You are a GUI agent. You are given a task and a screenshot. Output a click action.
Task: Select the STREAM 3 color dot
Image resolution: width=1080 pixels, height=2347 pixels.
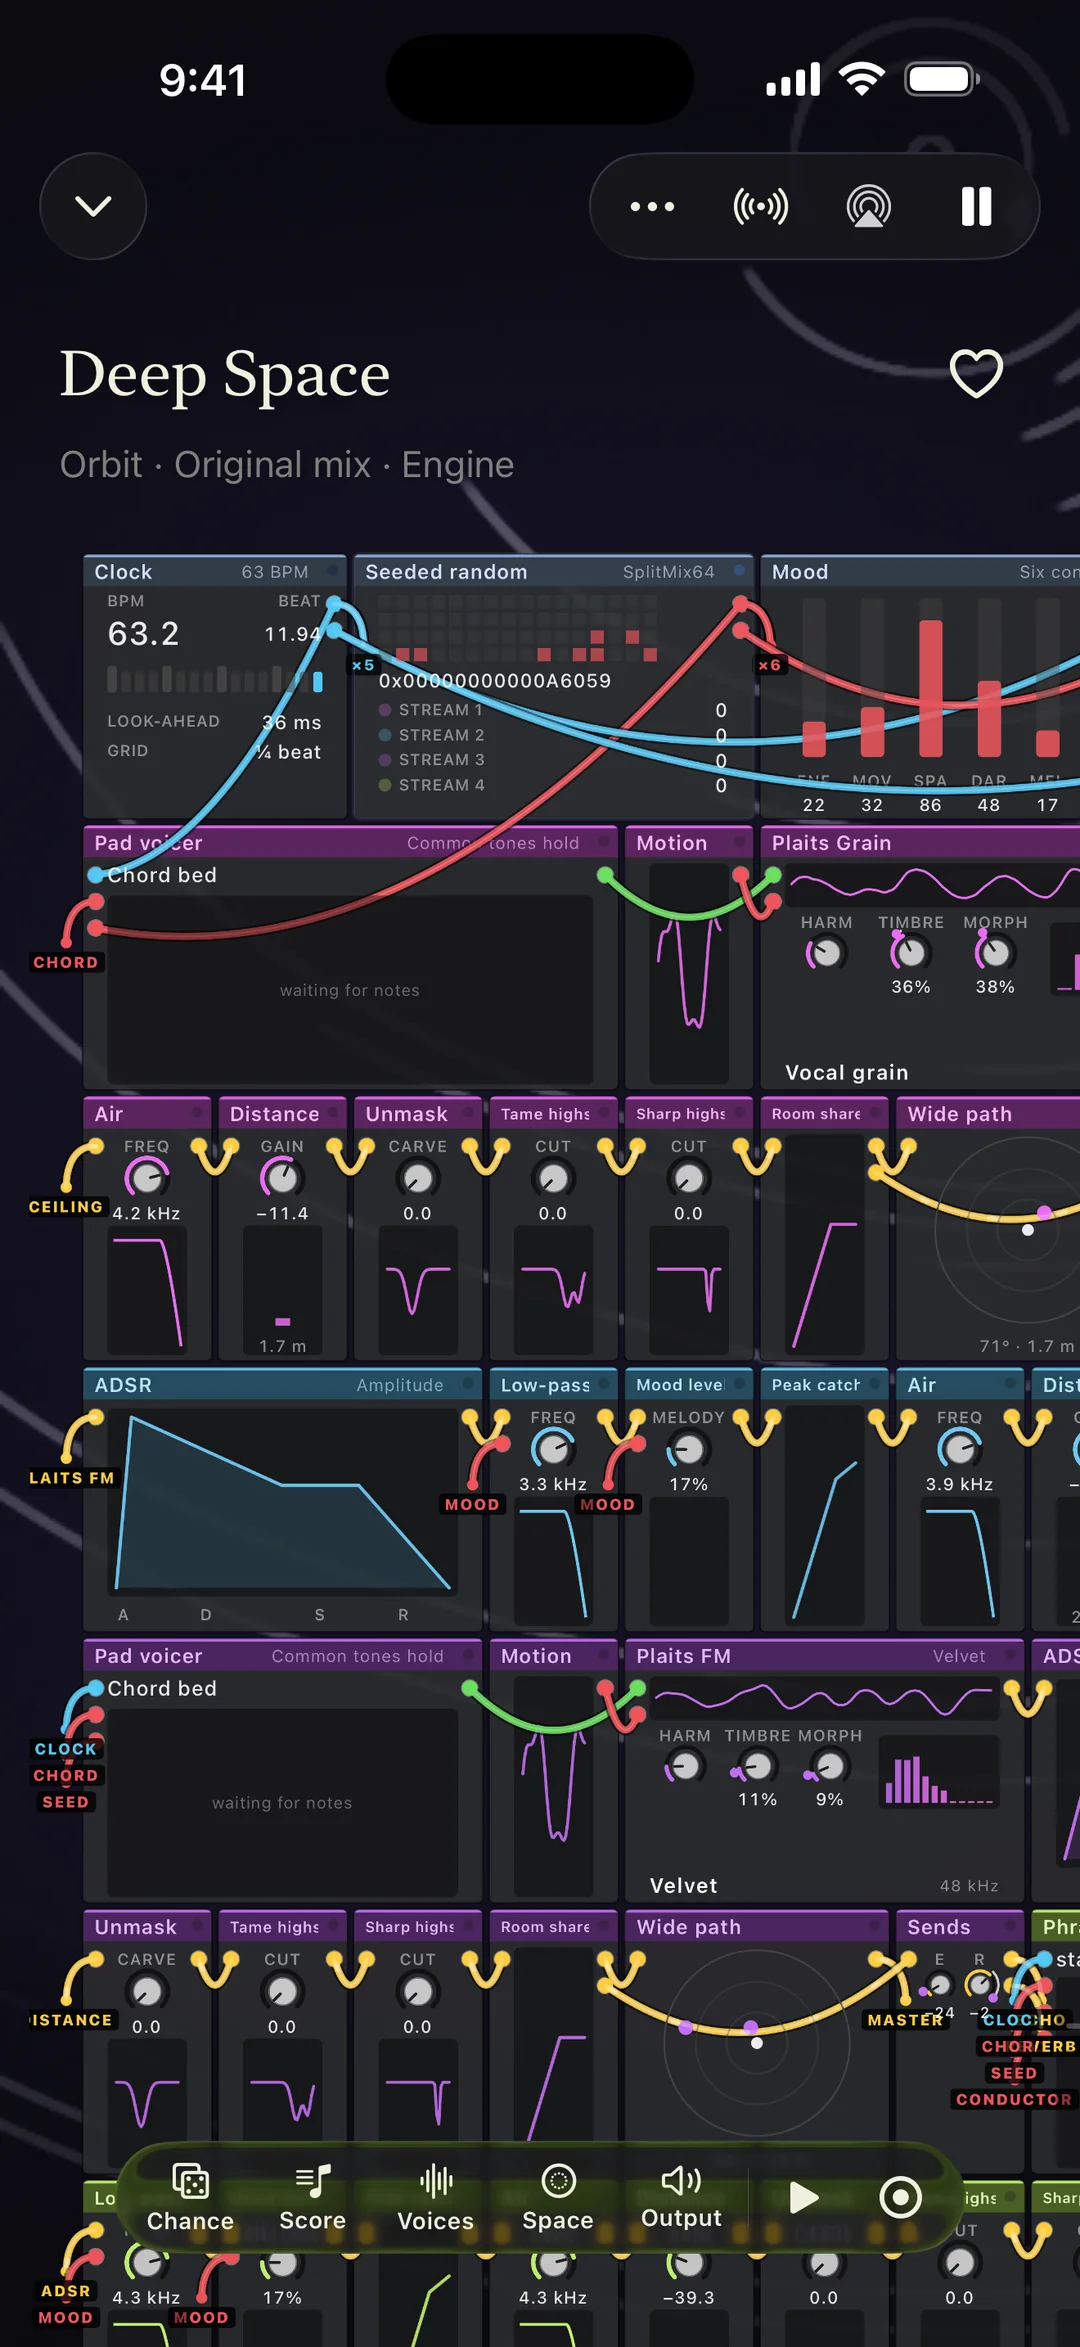point(385,760)
